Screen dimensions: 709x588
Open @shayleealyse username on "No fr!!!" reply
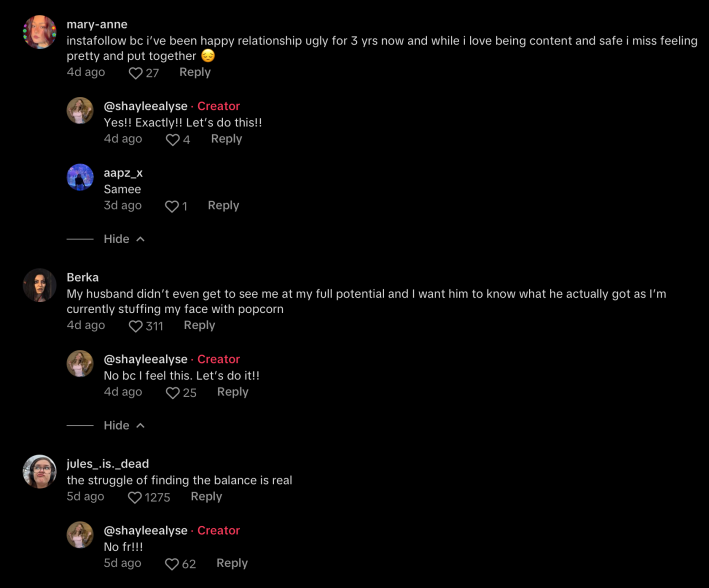(145, 530)
